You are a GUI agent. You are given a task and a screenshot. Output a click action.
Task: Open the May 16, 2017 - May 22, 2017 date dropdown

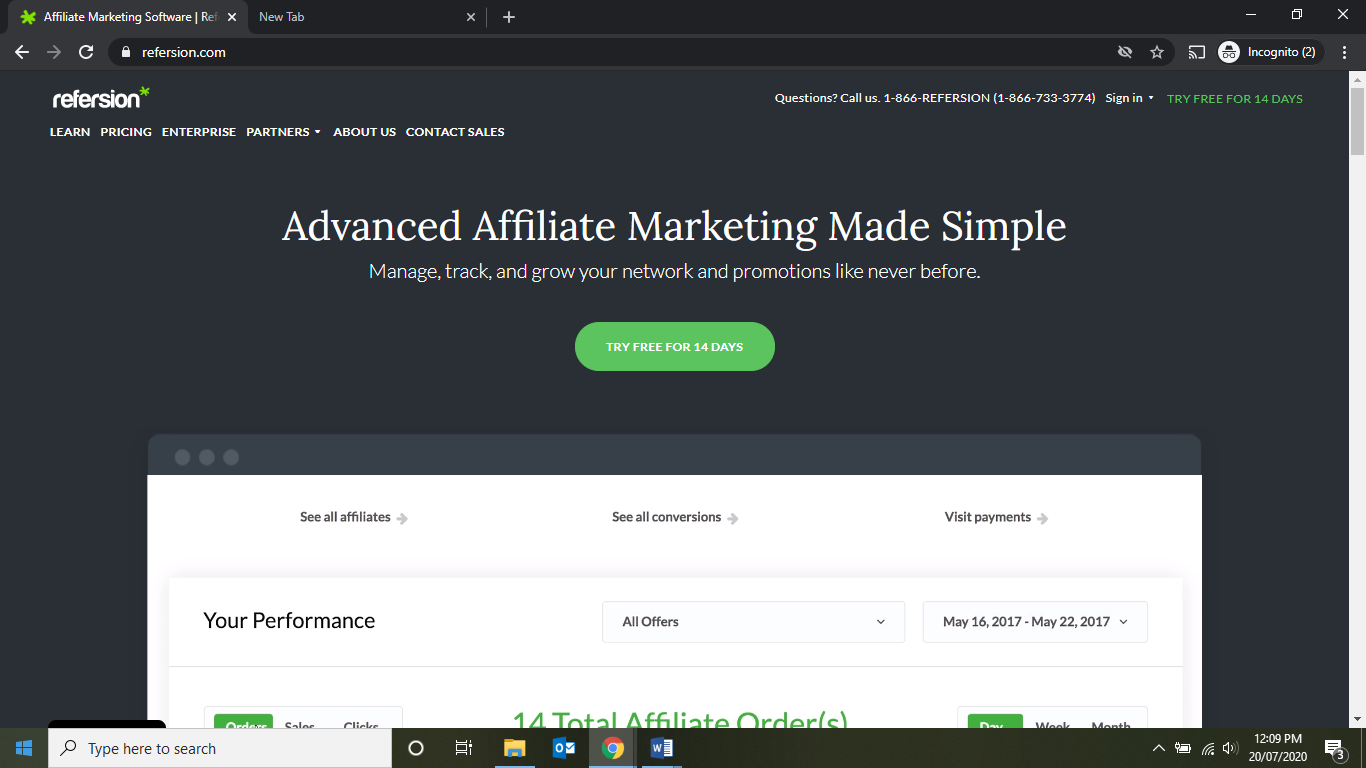point(1035,622)
